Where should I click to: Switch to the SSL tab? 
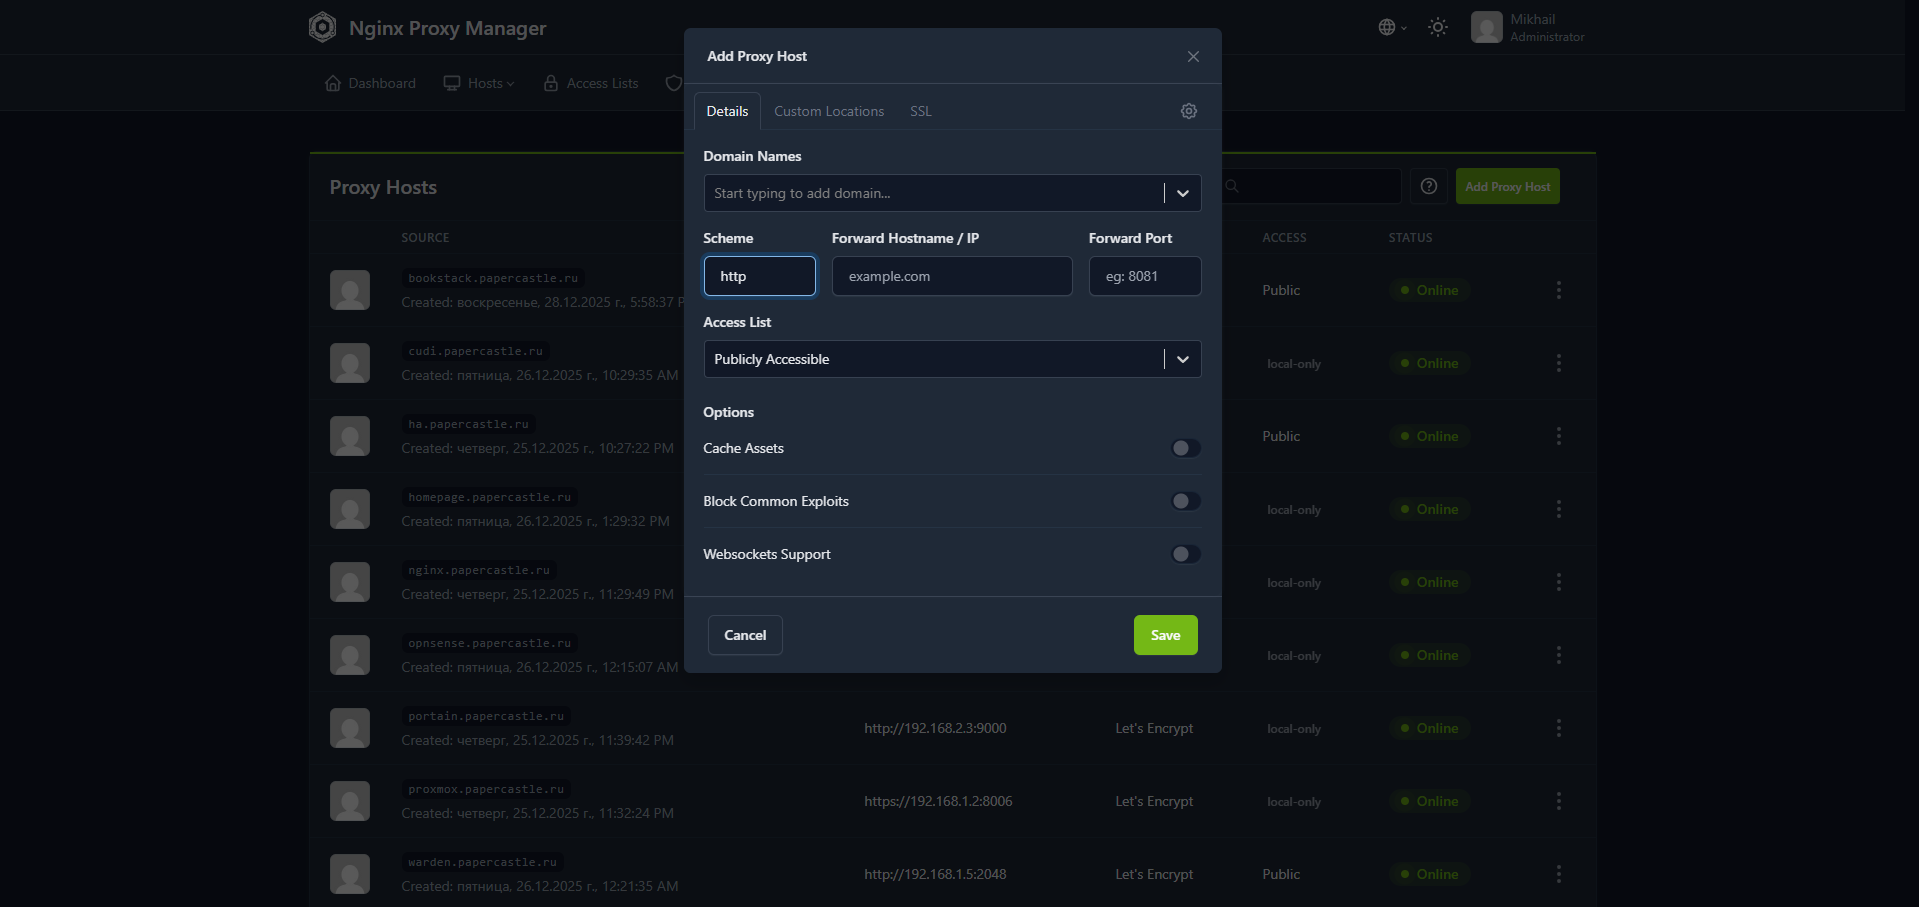click(921, 111)
